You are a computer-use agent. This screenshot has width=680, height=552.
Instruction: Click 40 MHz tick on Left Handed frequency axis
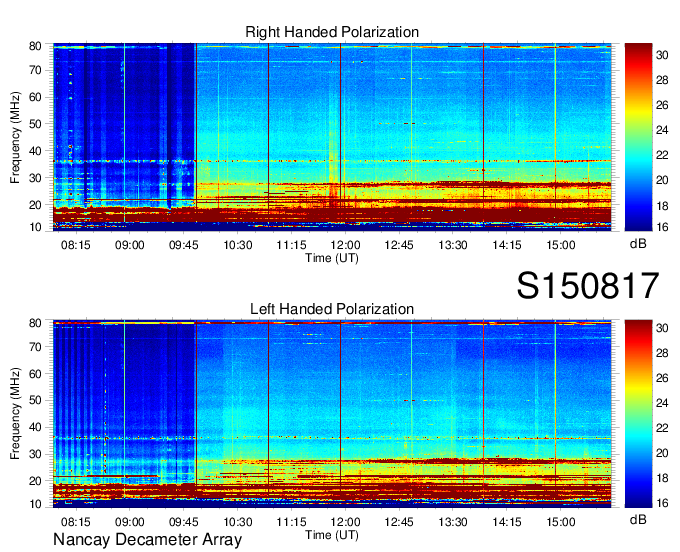pyautogui.click(x=35, y=428)
